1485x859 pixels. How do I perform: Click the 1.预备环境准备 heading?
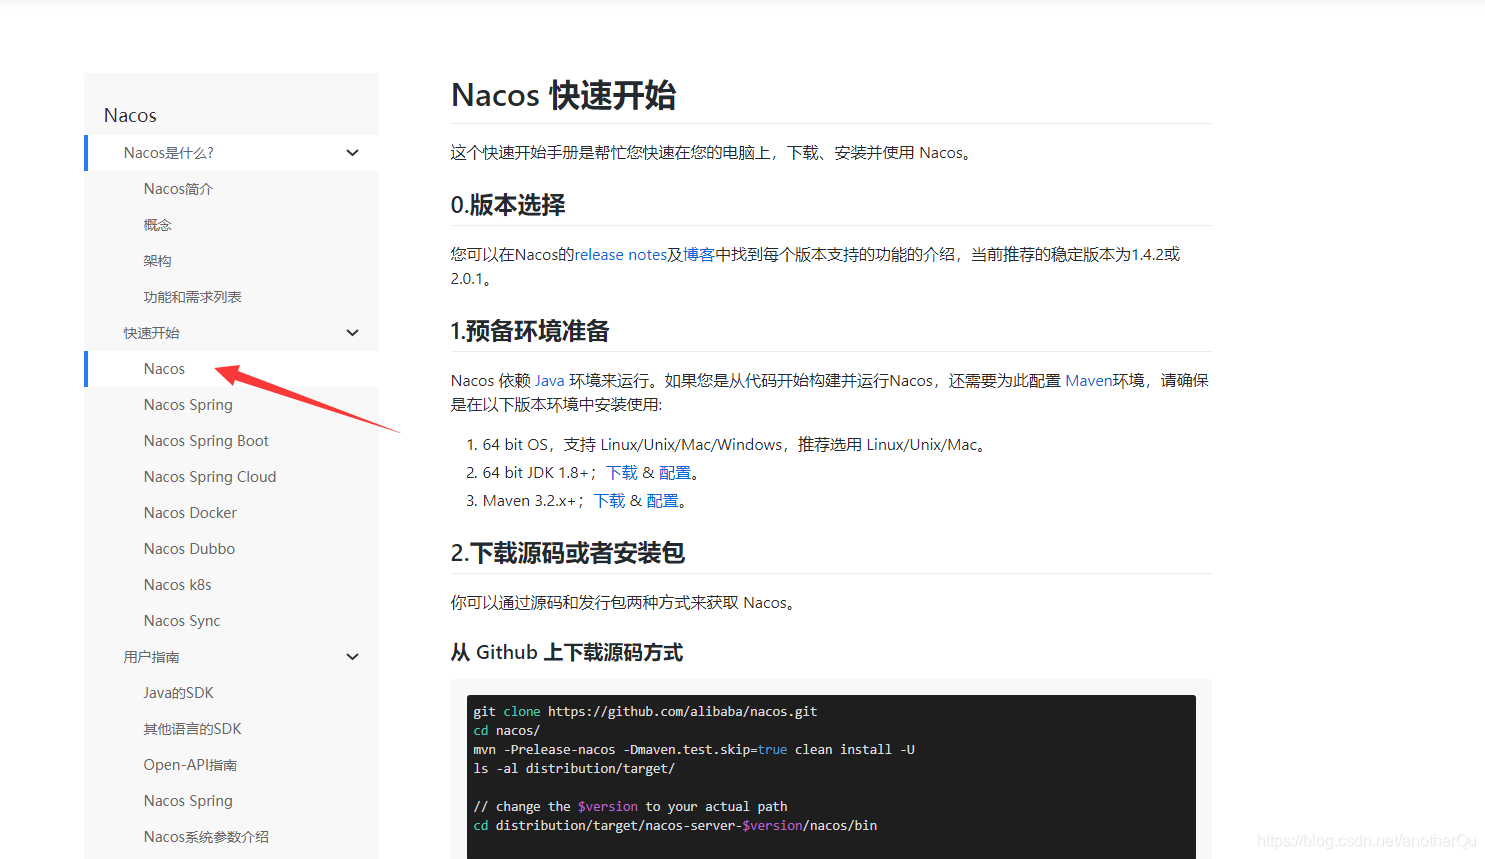[530, 331]
